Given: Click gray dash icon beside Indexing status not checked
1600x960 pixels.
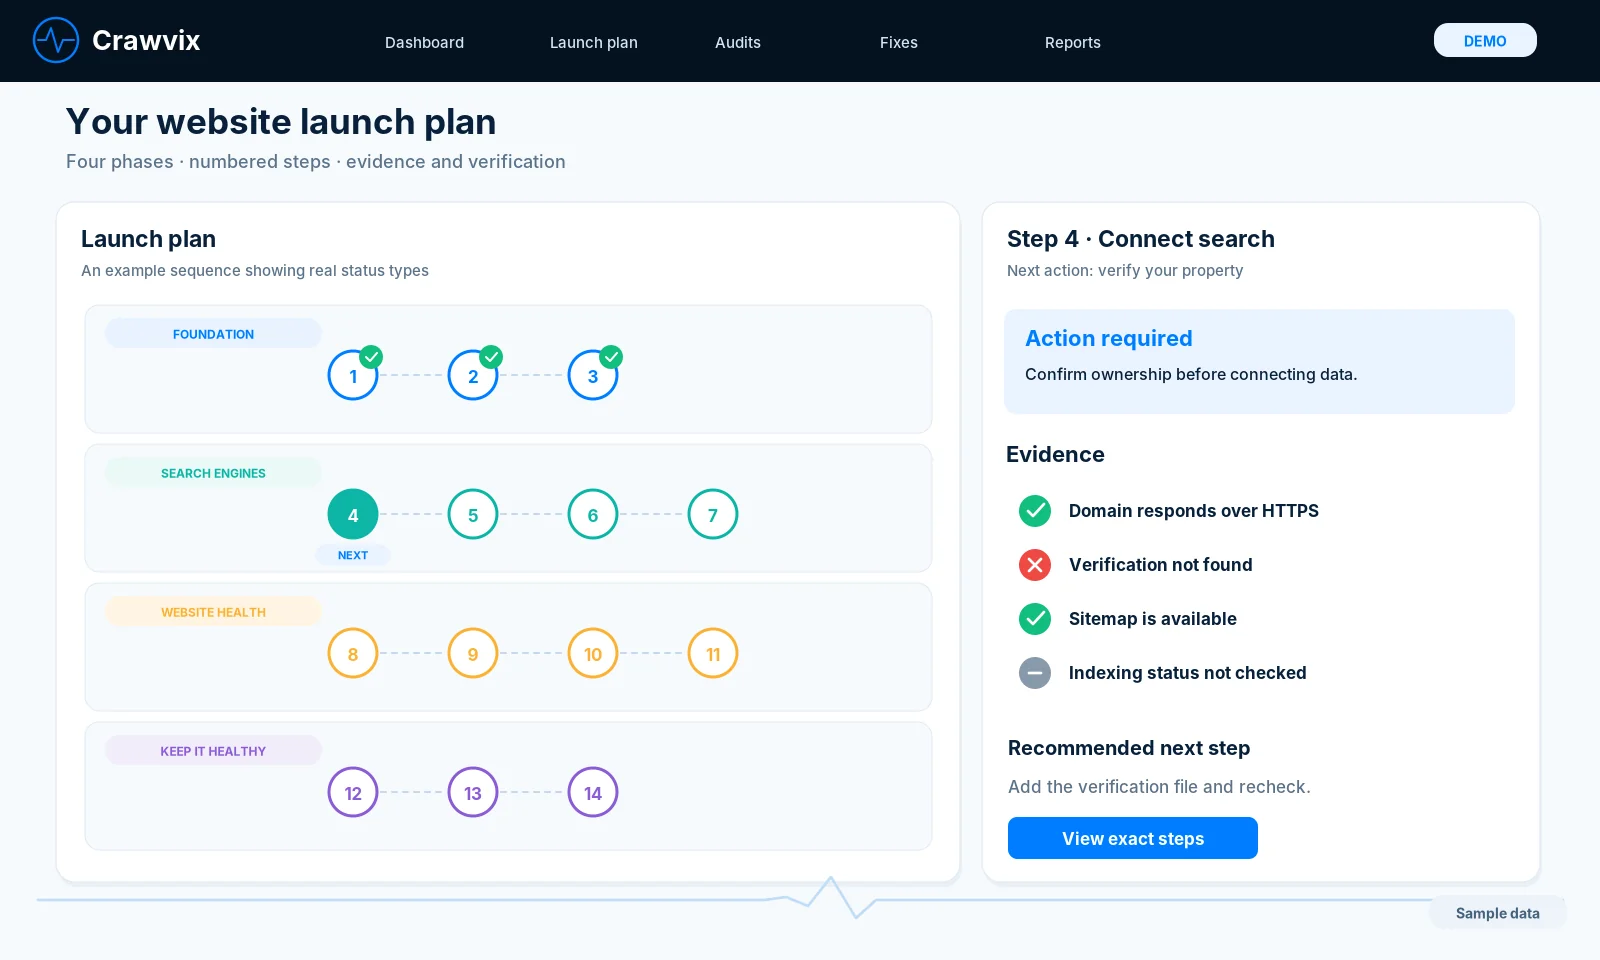Looking at the screenshot, I should (x=1035, y=673).
